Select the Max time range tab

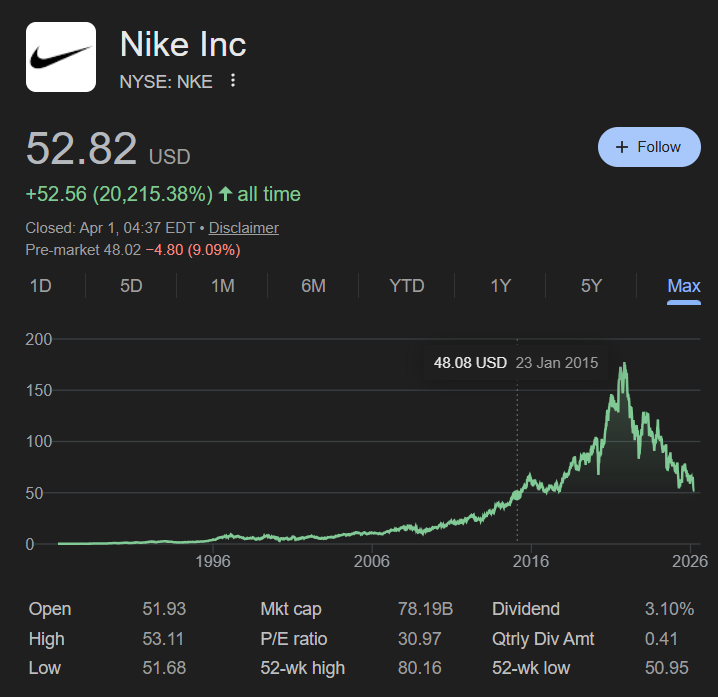(x=684, y=286)
